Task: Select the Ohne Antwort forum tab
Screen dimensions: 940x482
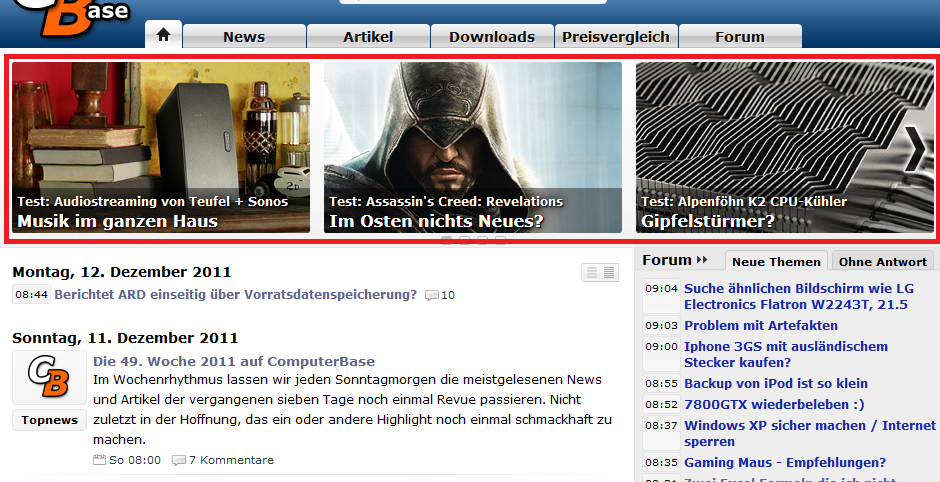Action: point(882,262)
